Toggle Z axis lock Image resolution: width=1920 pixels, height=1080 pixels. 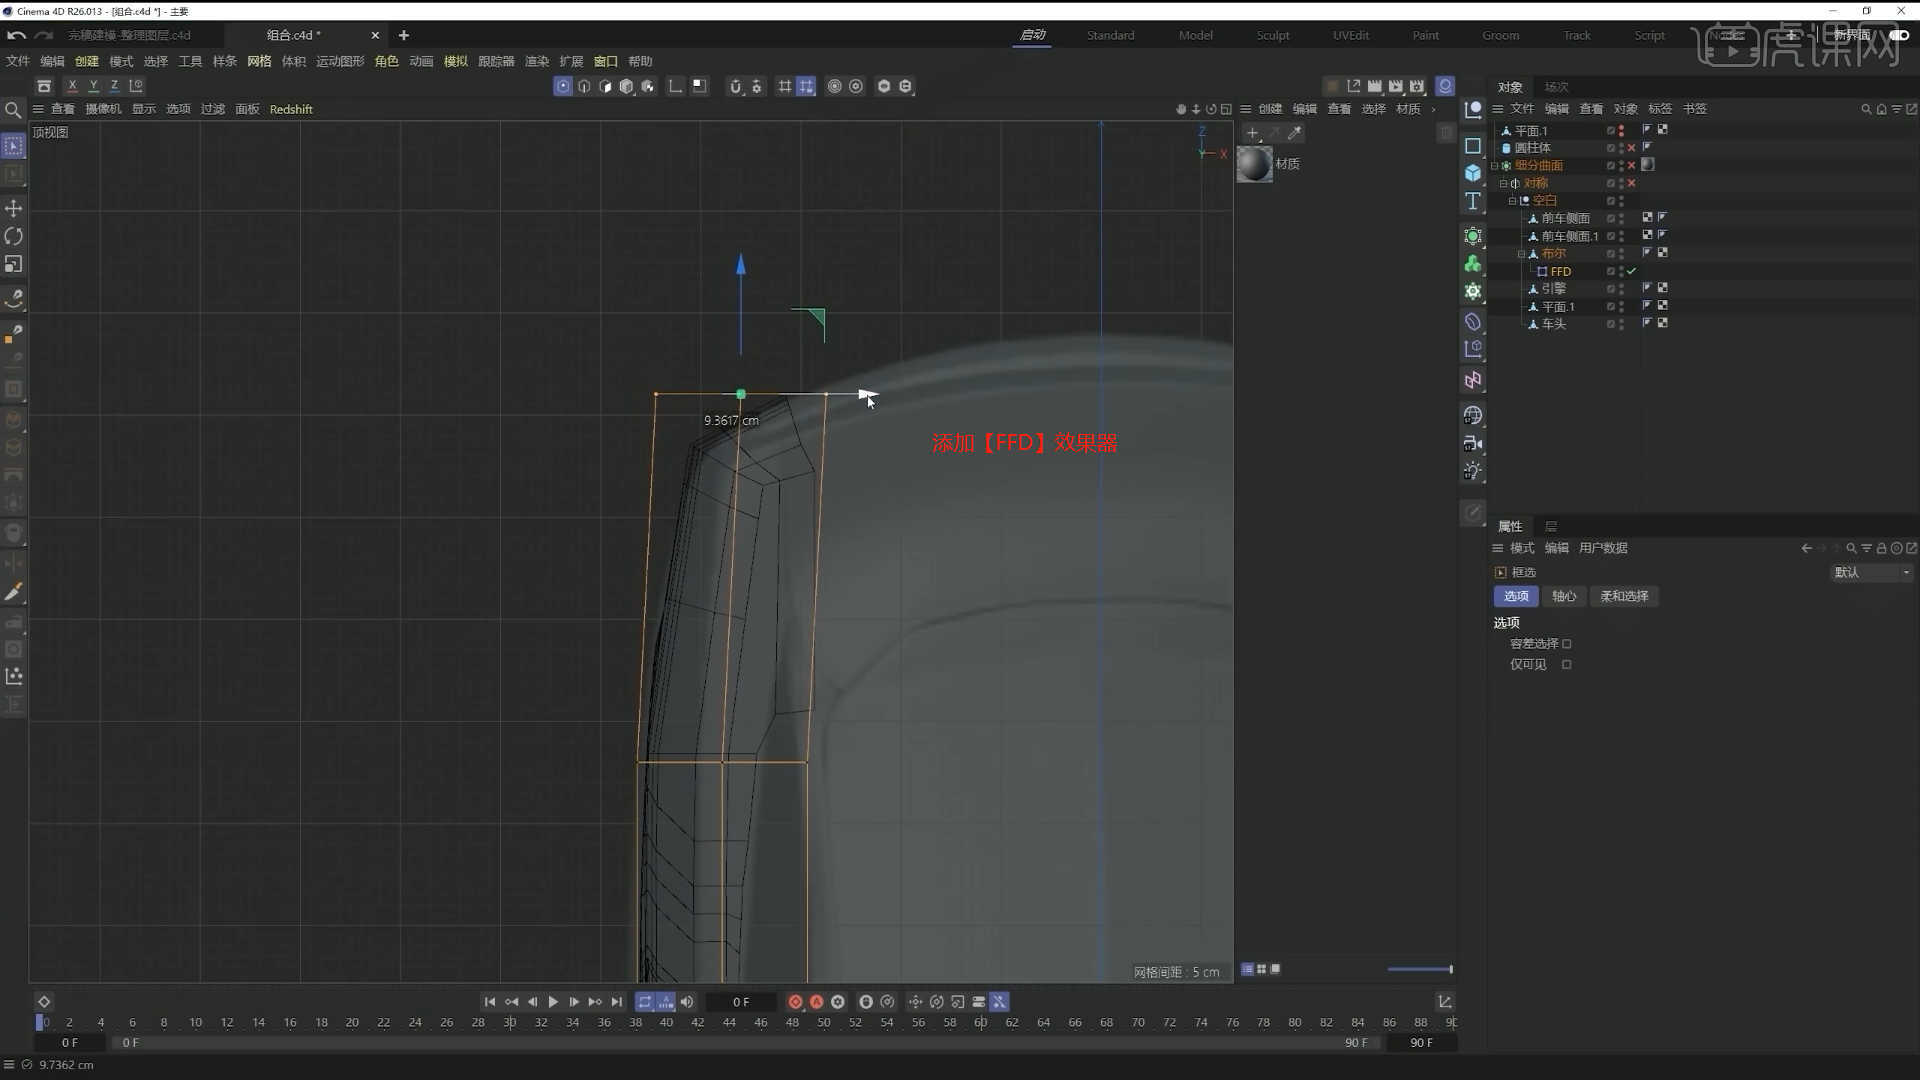[114, 86]
